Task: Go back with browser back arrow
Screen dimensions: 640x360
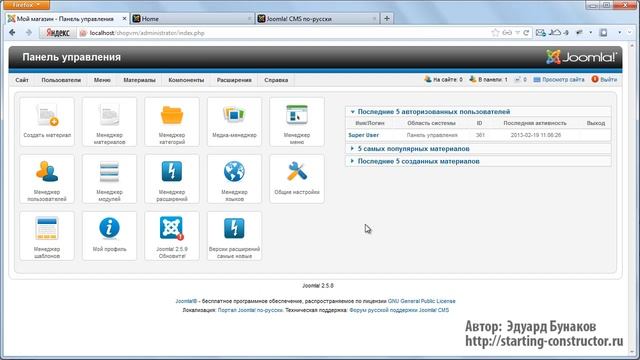Action: click(x=12, y=33)
